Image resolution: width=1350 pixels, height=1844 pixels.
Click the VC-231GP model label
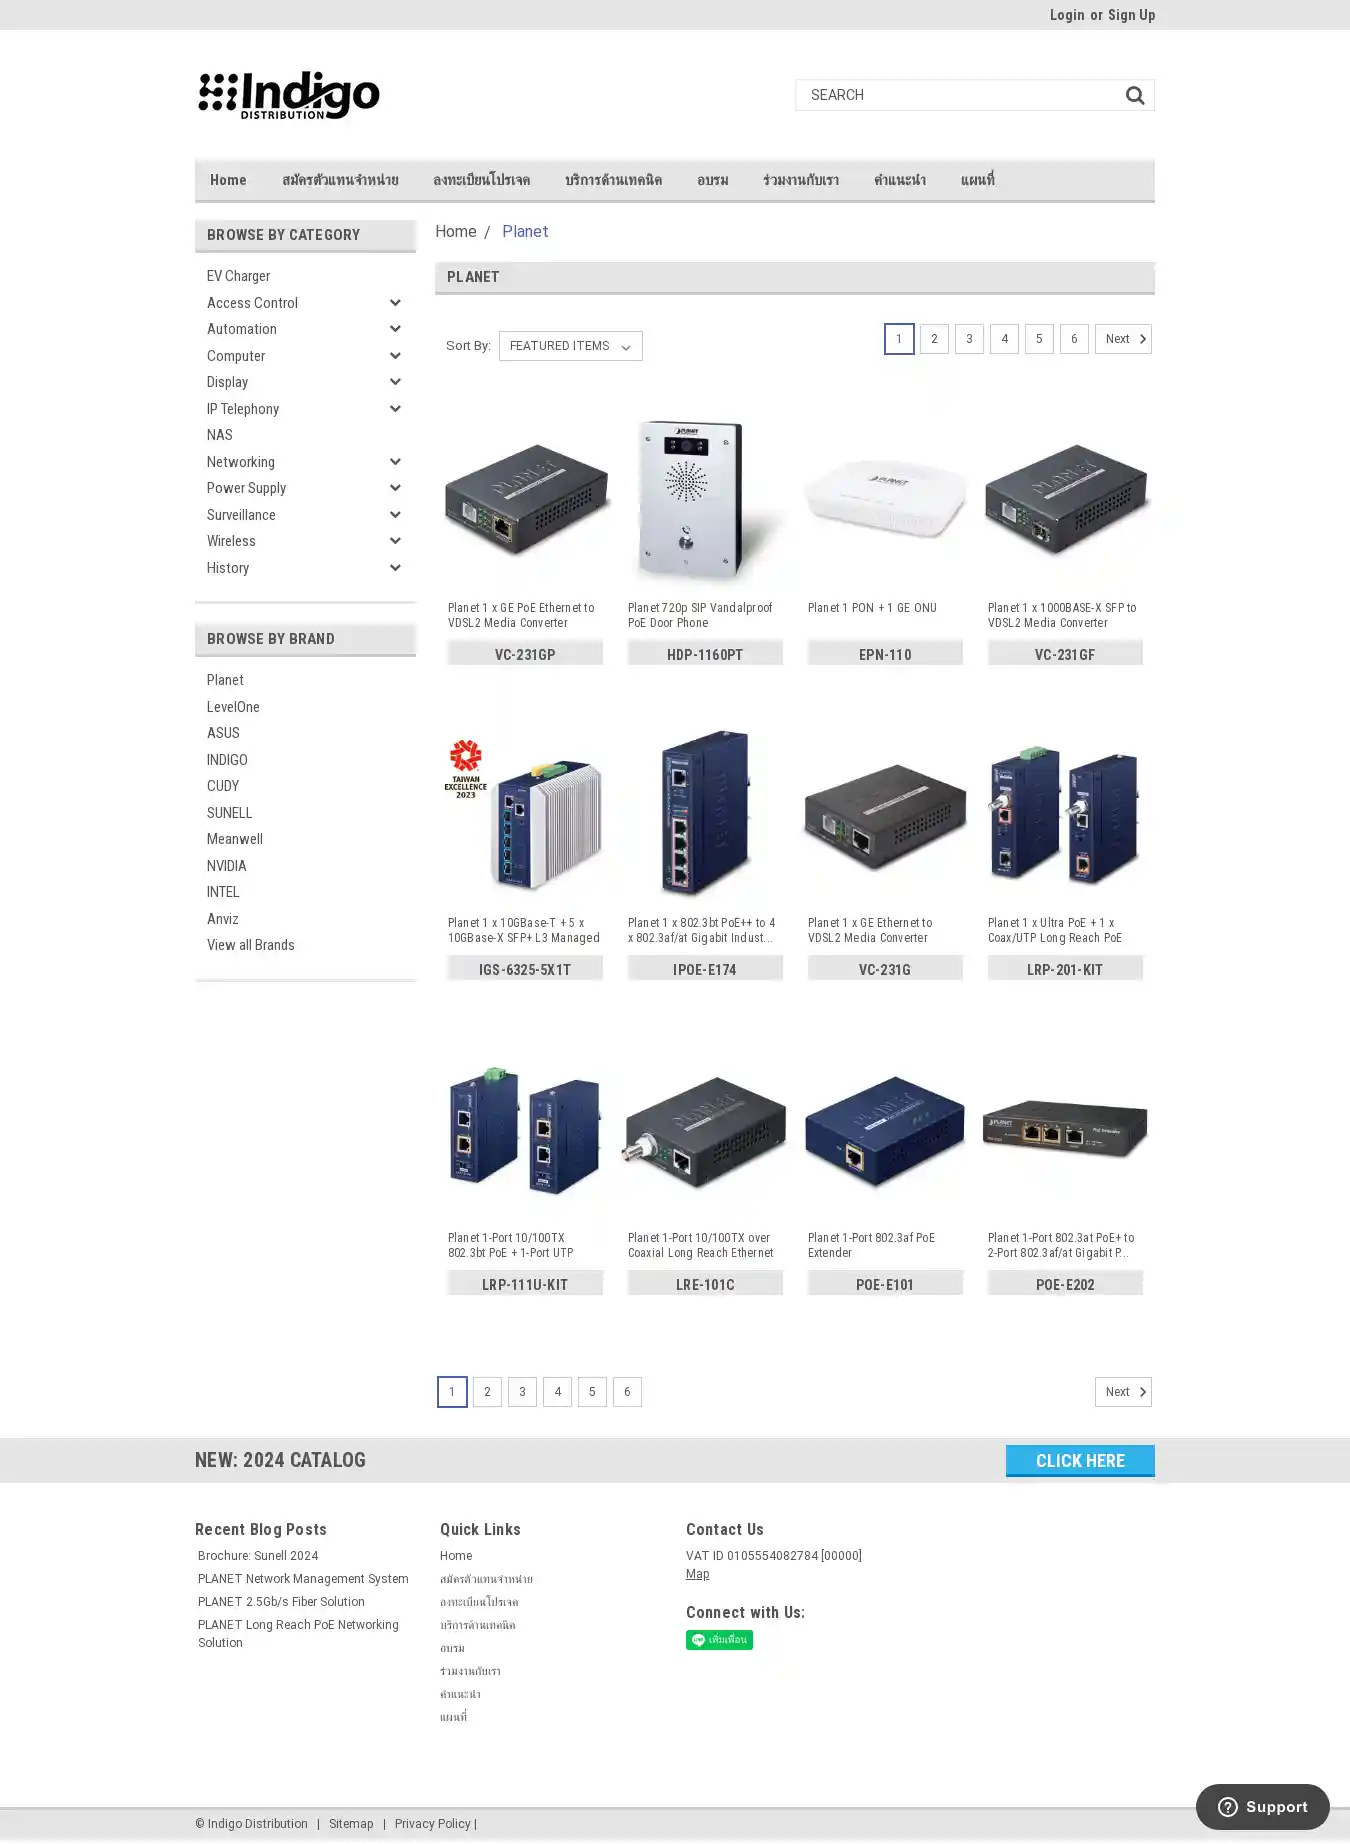click(525, 654)
